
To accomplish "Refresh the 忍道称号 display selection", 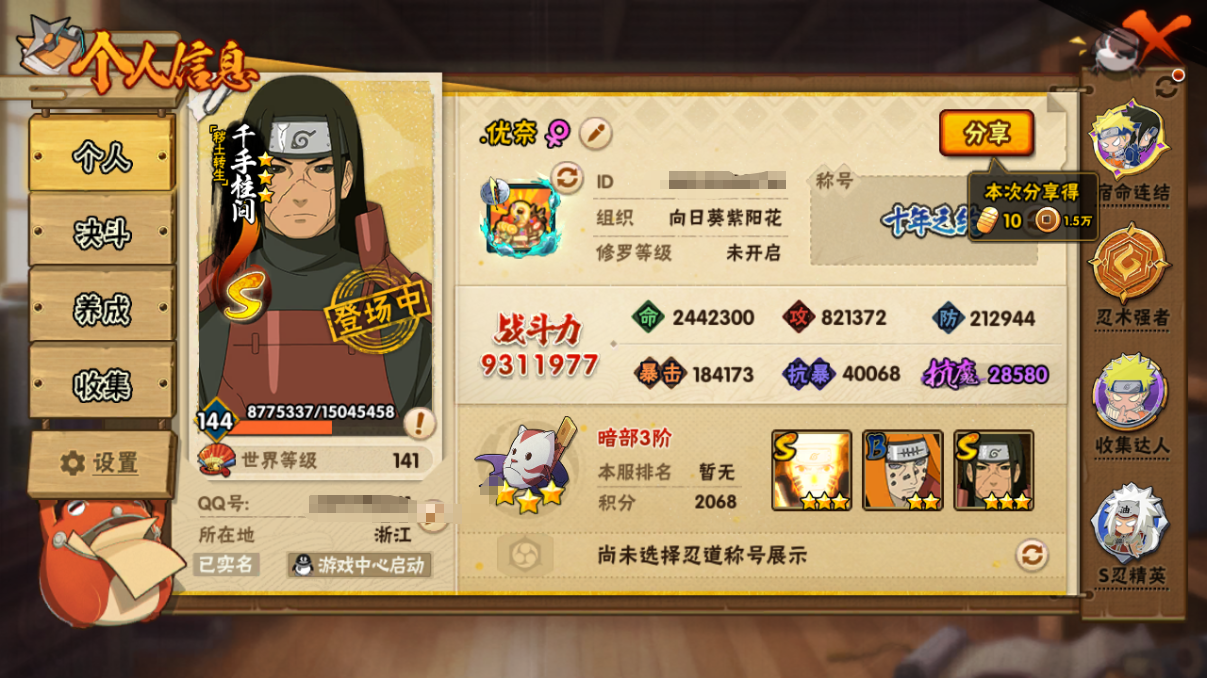I will tap(1032, 555).
